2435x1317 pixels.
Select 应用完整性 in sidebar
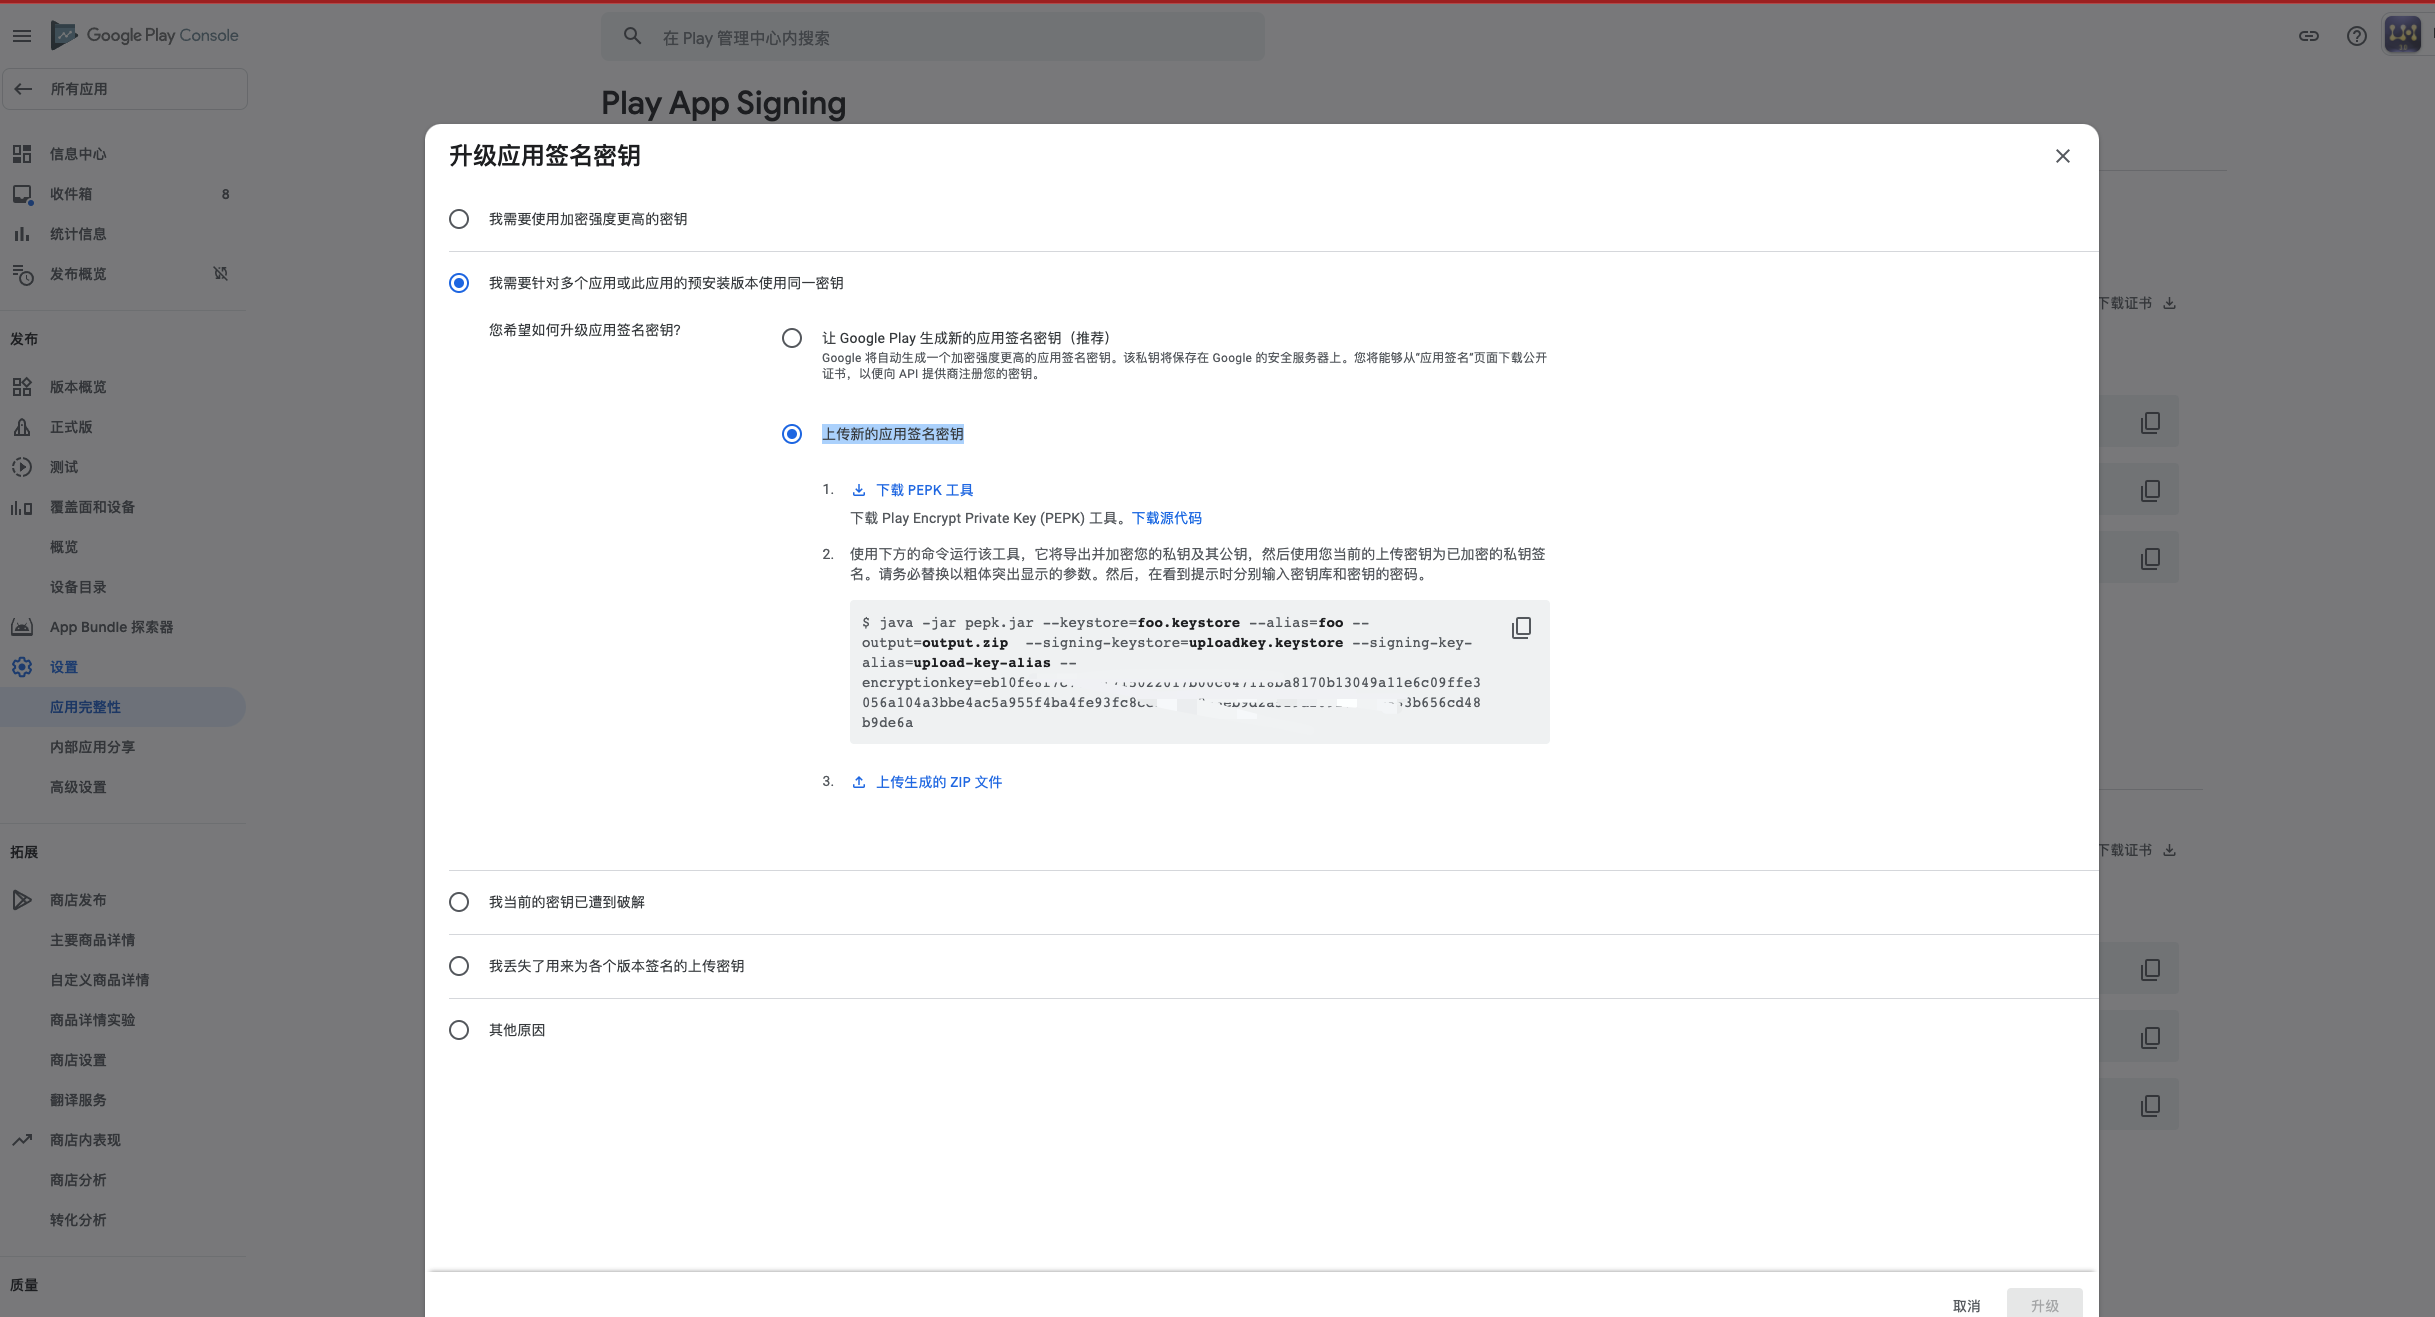coord(123,707)
